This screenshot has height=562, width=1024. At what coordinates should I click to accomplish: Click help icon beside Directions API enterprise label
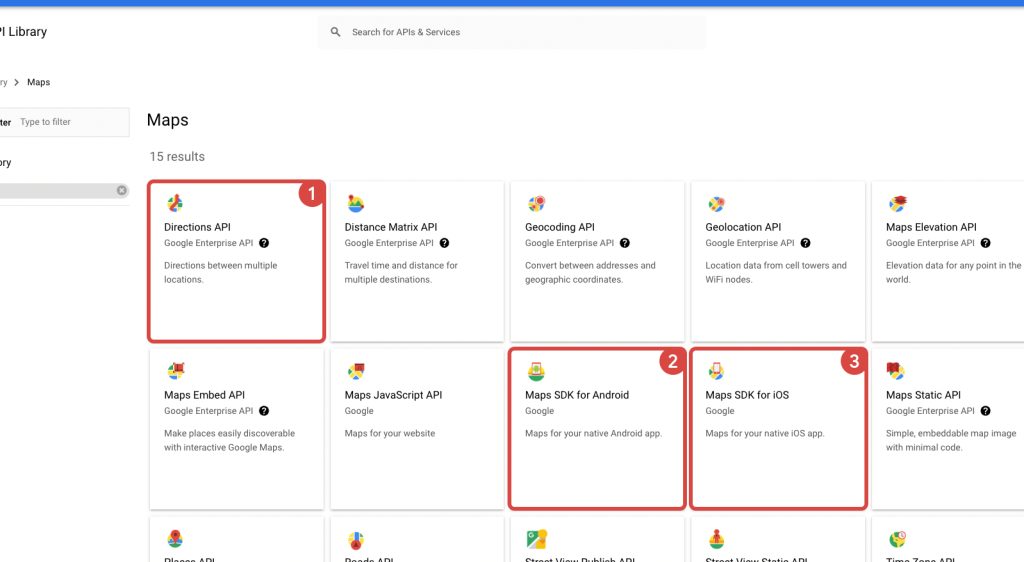[x=264, y=243]
